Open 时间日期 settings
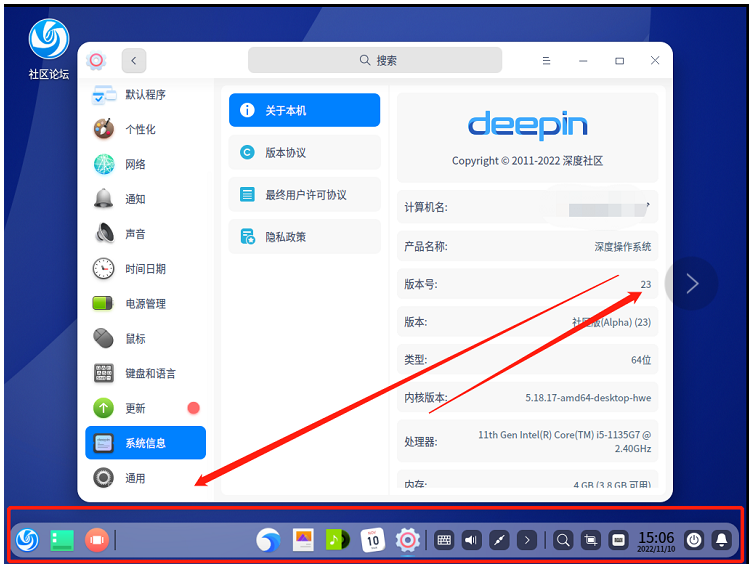Viewport: 749px width, 569px height. point(145,269)
